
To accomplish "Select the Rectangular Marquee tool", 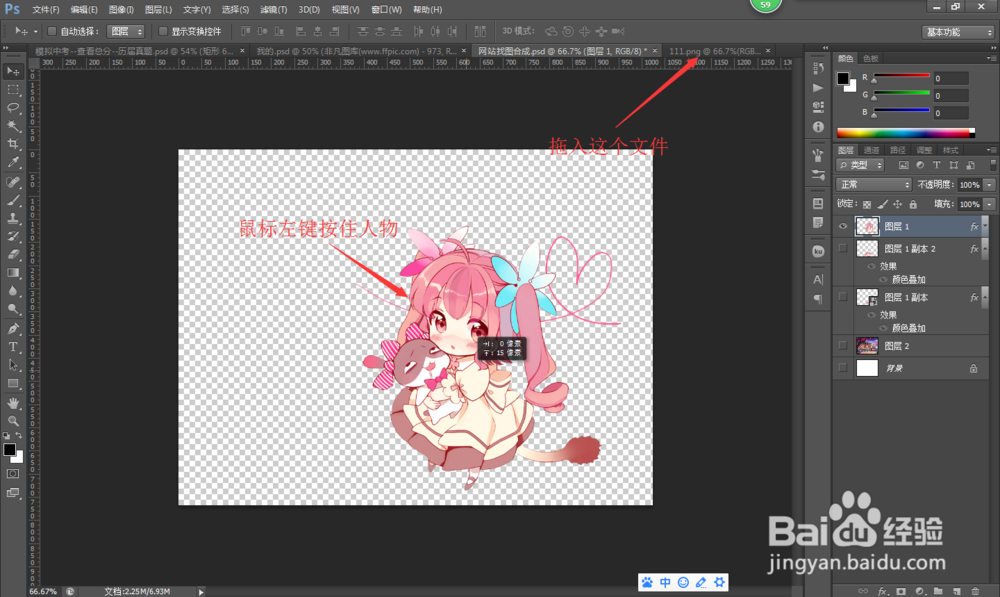I will (x=13, y=89).
